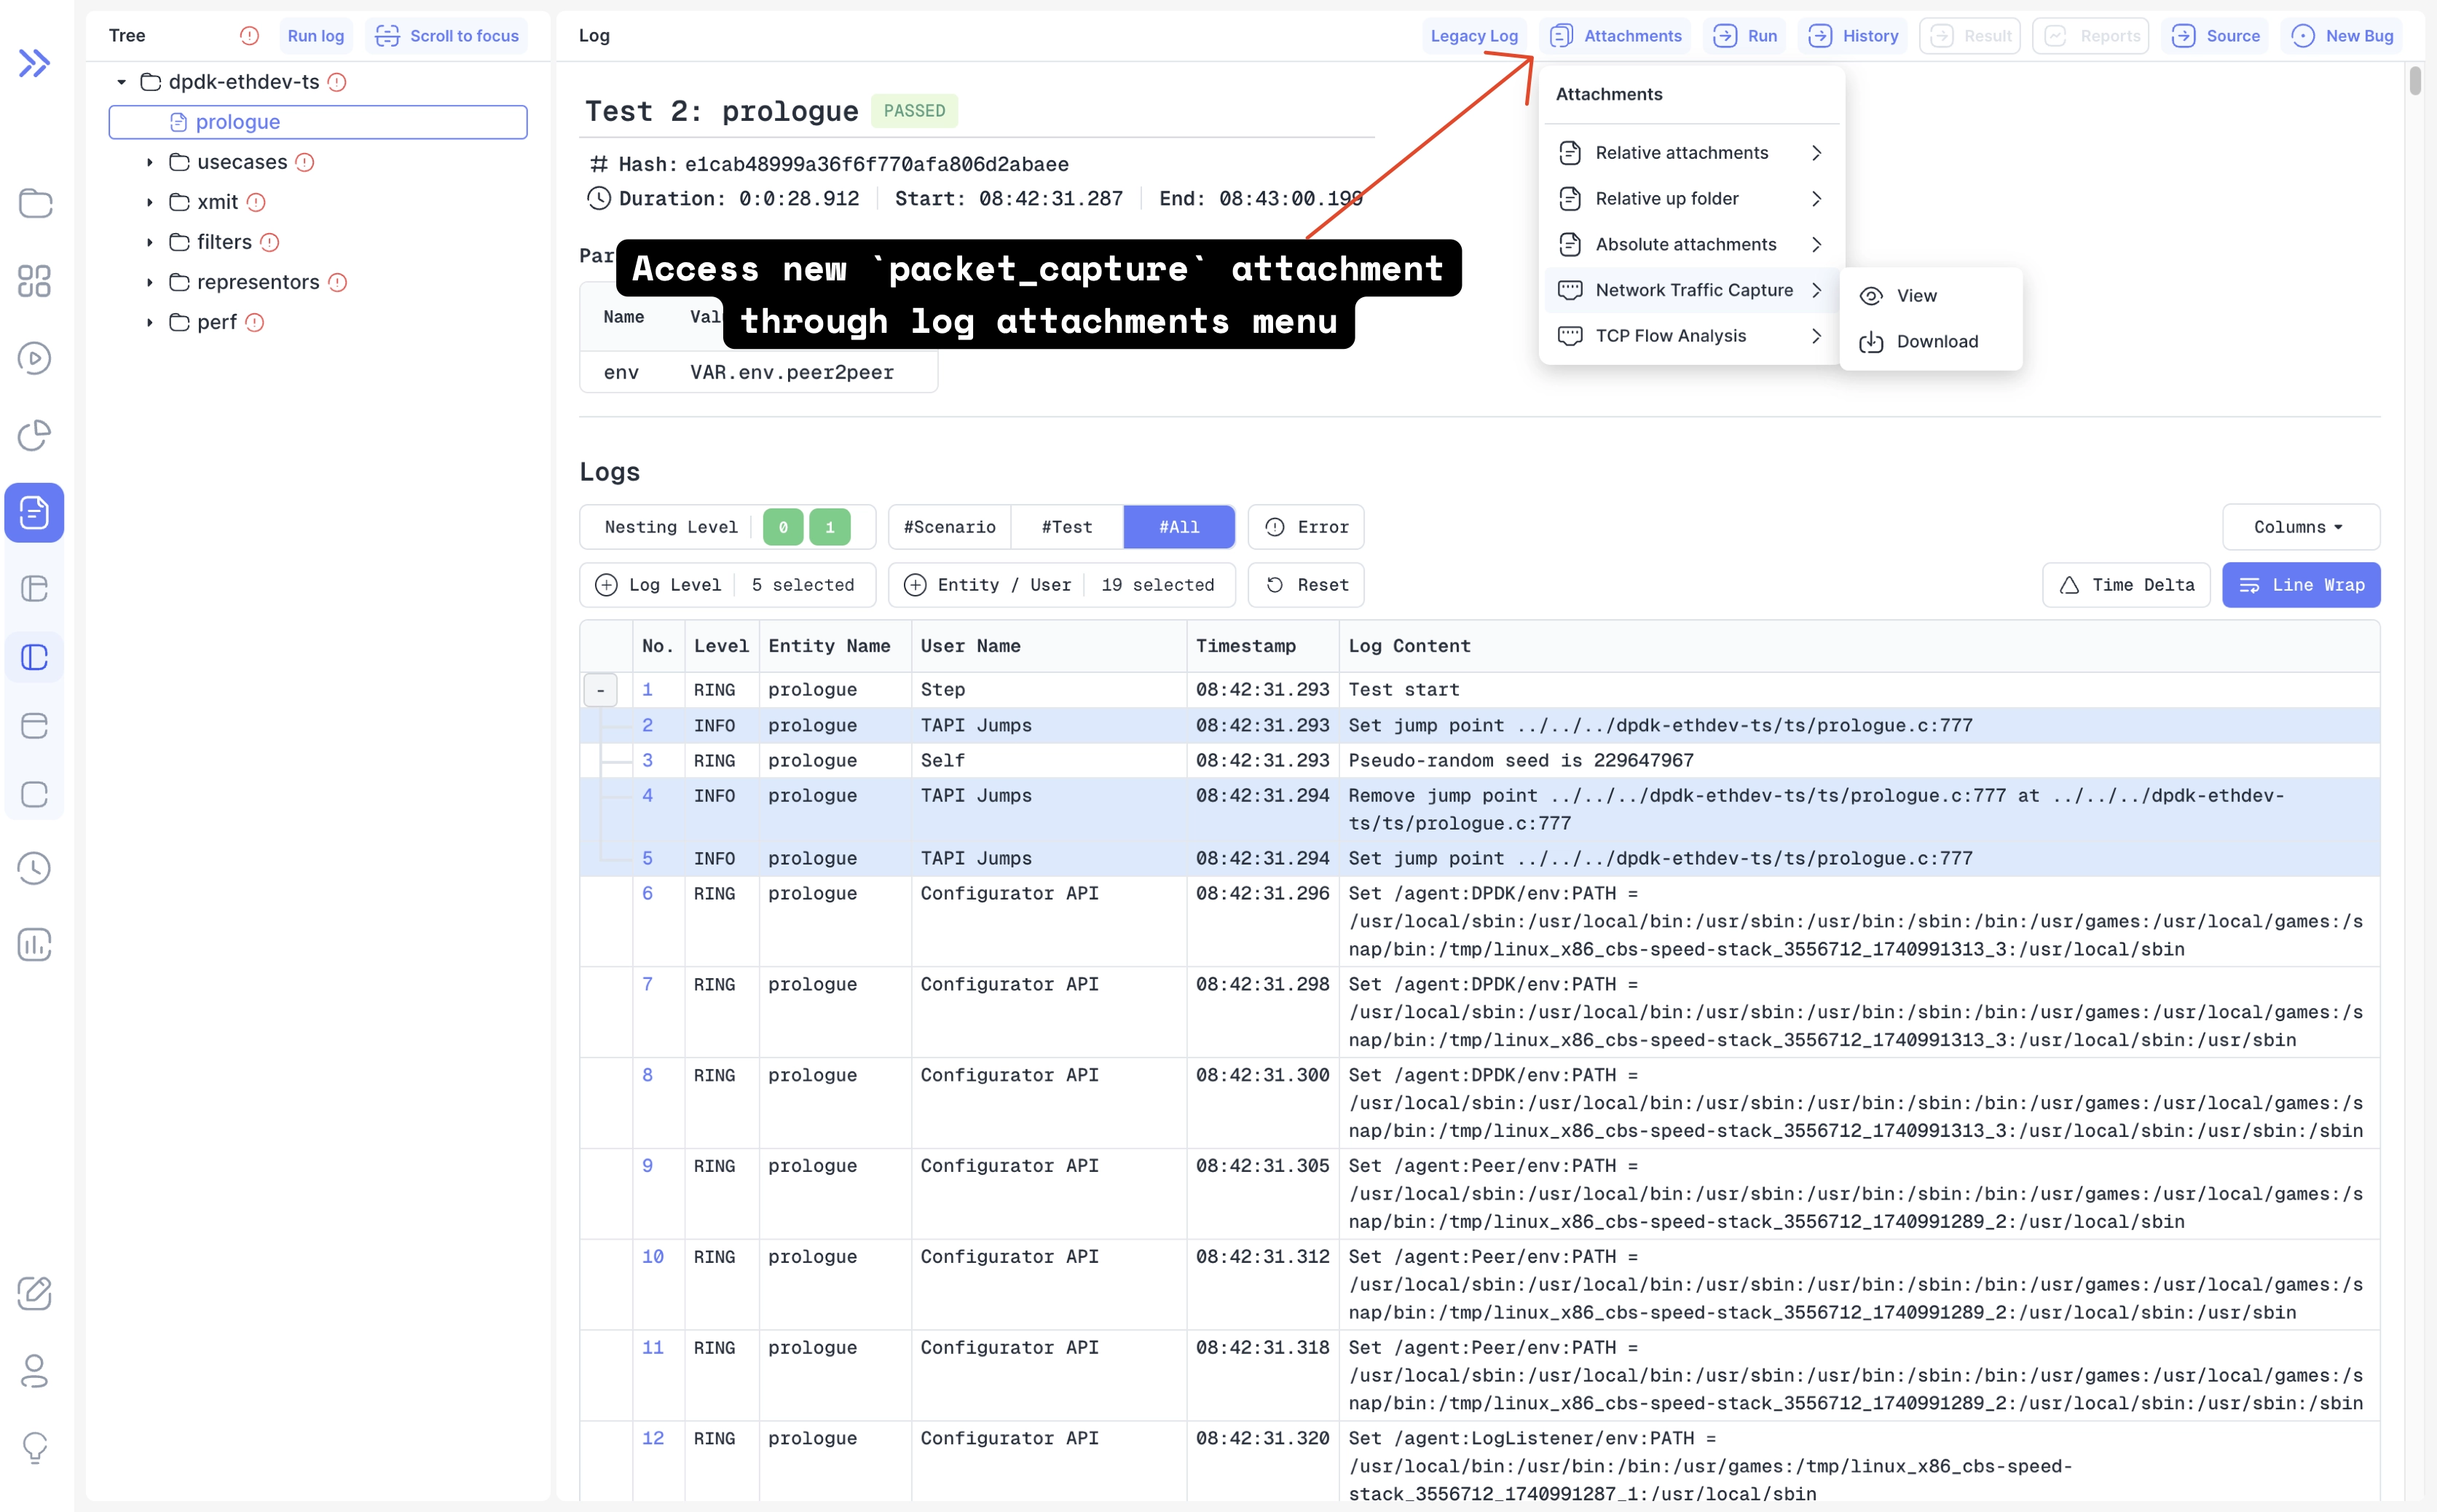The image size is (2437, 1512).
Task: Open the user profile icon in sidebar
Action: (x=34, y=1370)
